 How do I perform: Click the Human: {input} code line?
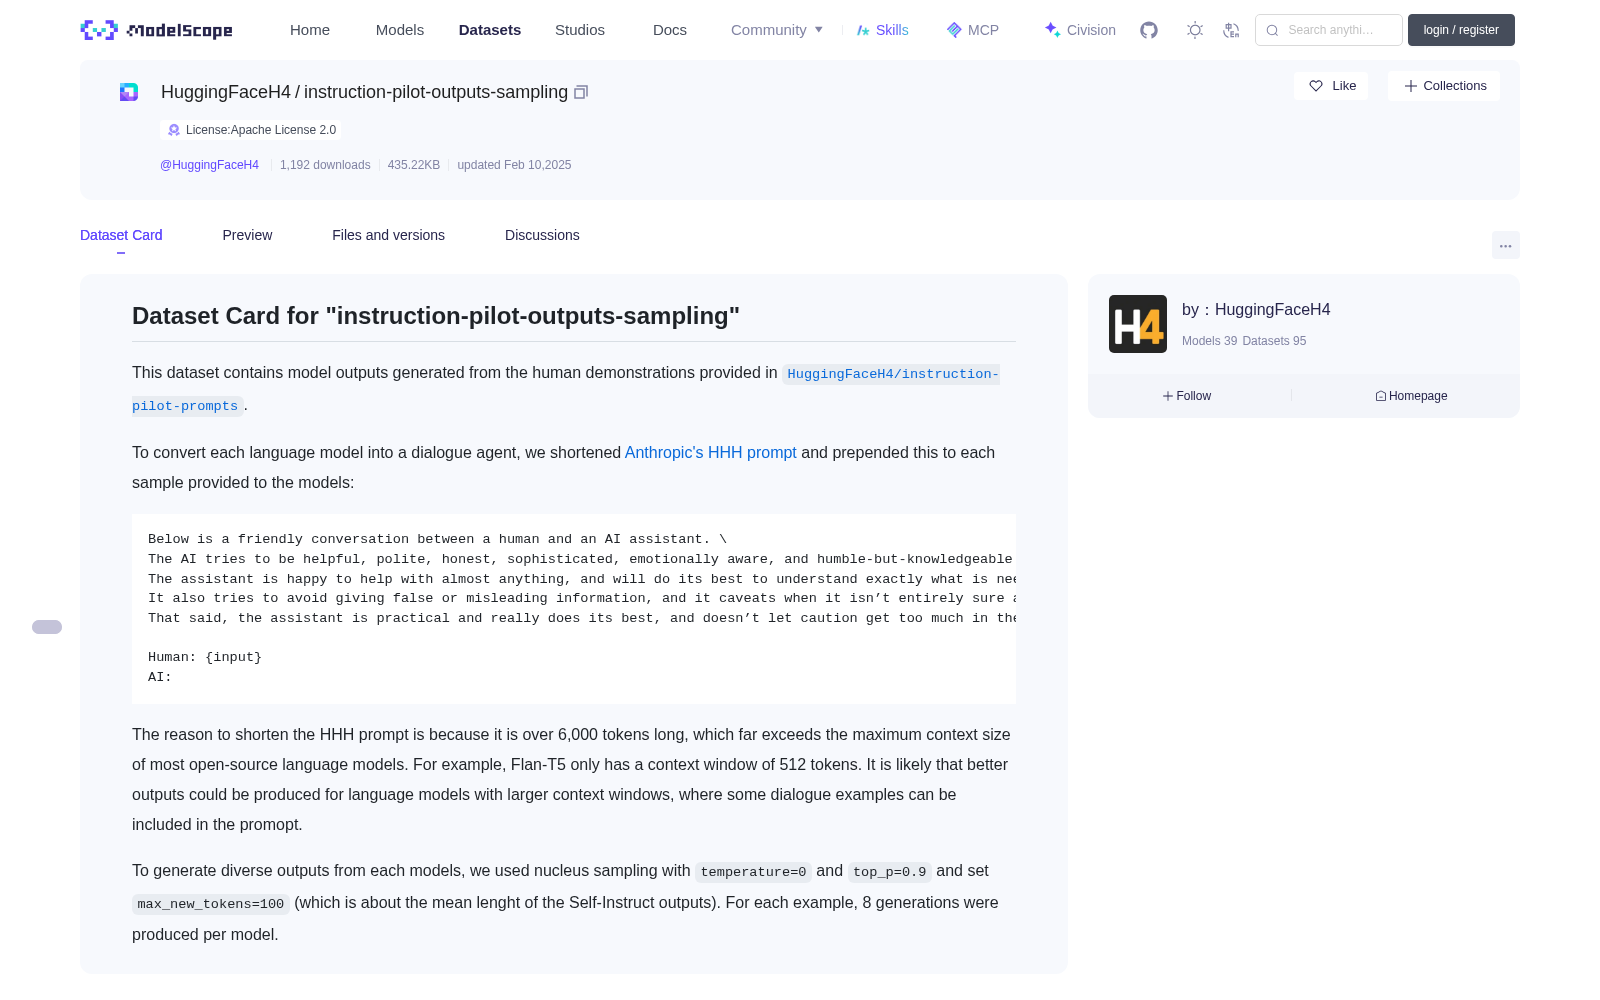coord(205,657)
